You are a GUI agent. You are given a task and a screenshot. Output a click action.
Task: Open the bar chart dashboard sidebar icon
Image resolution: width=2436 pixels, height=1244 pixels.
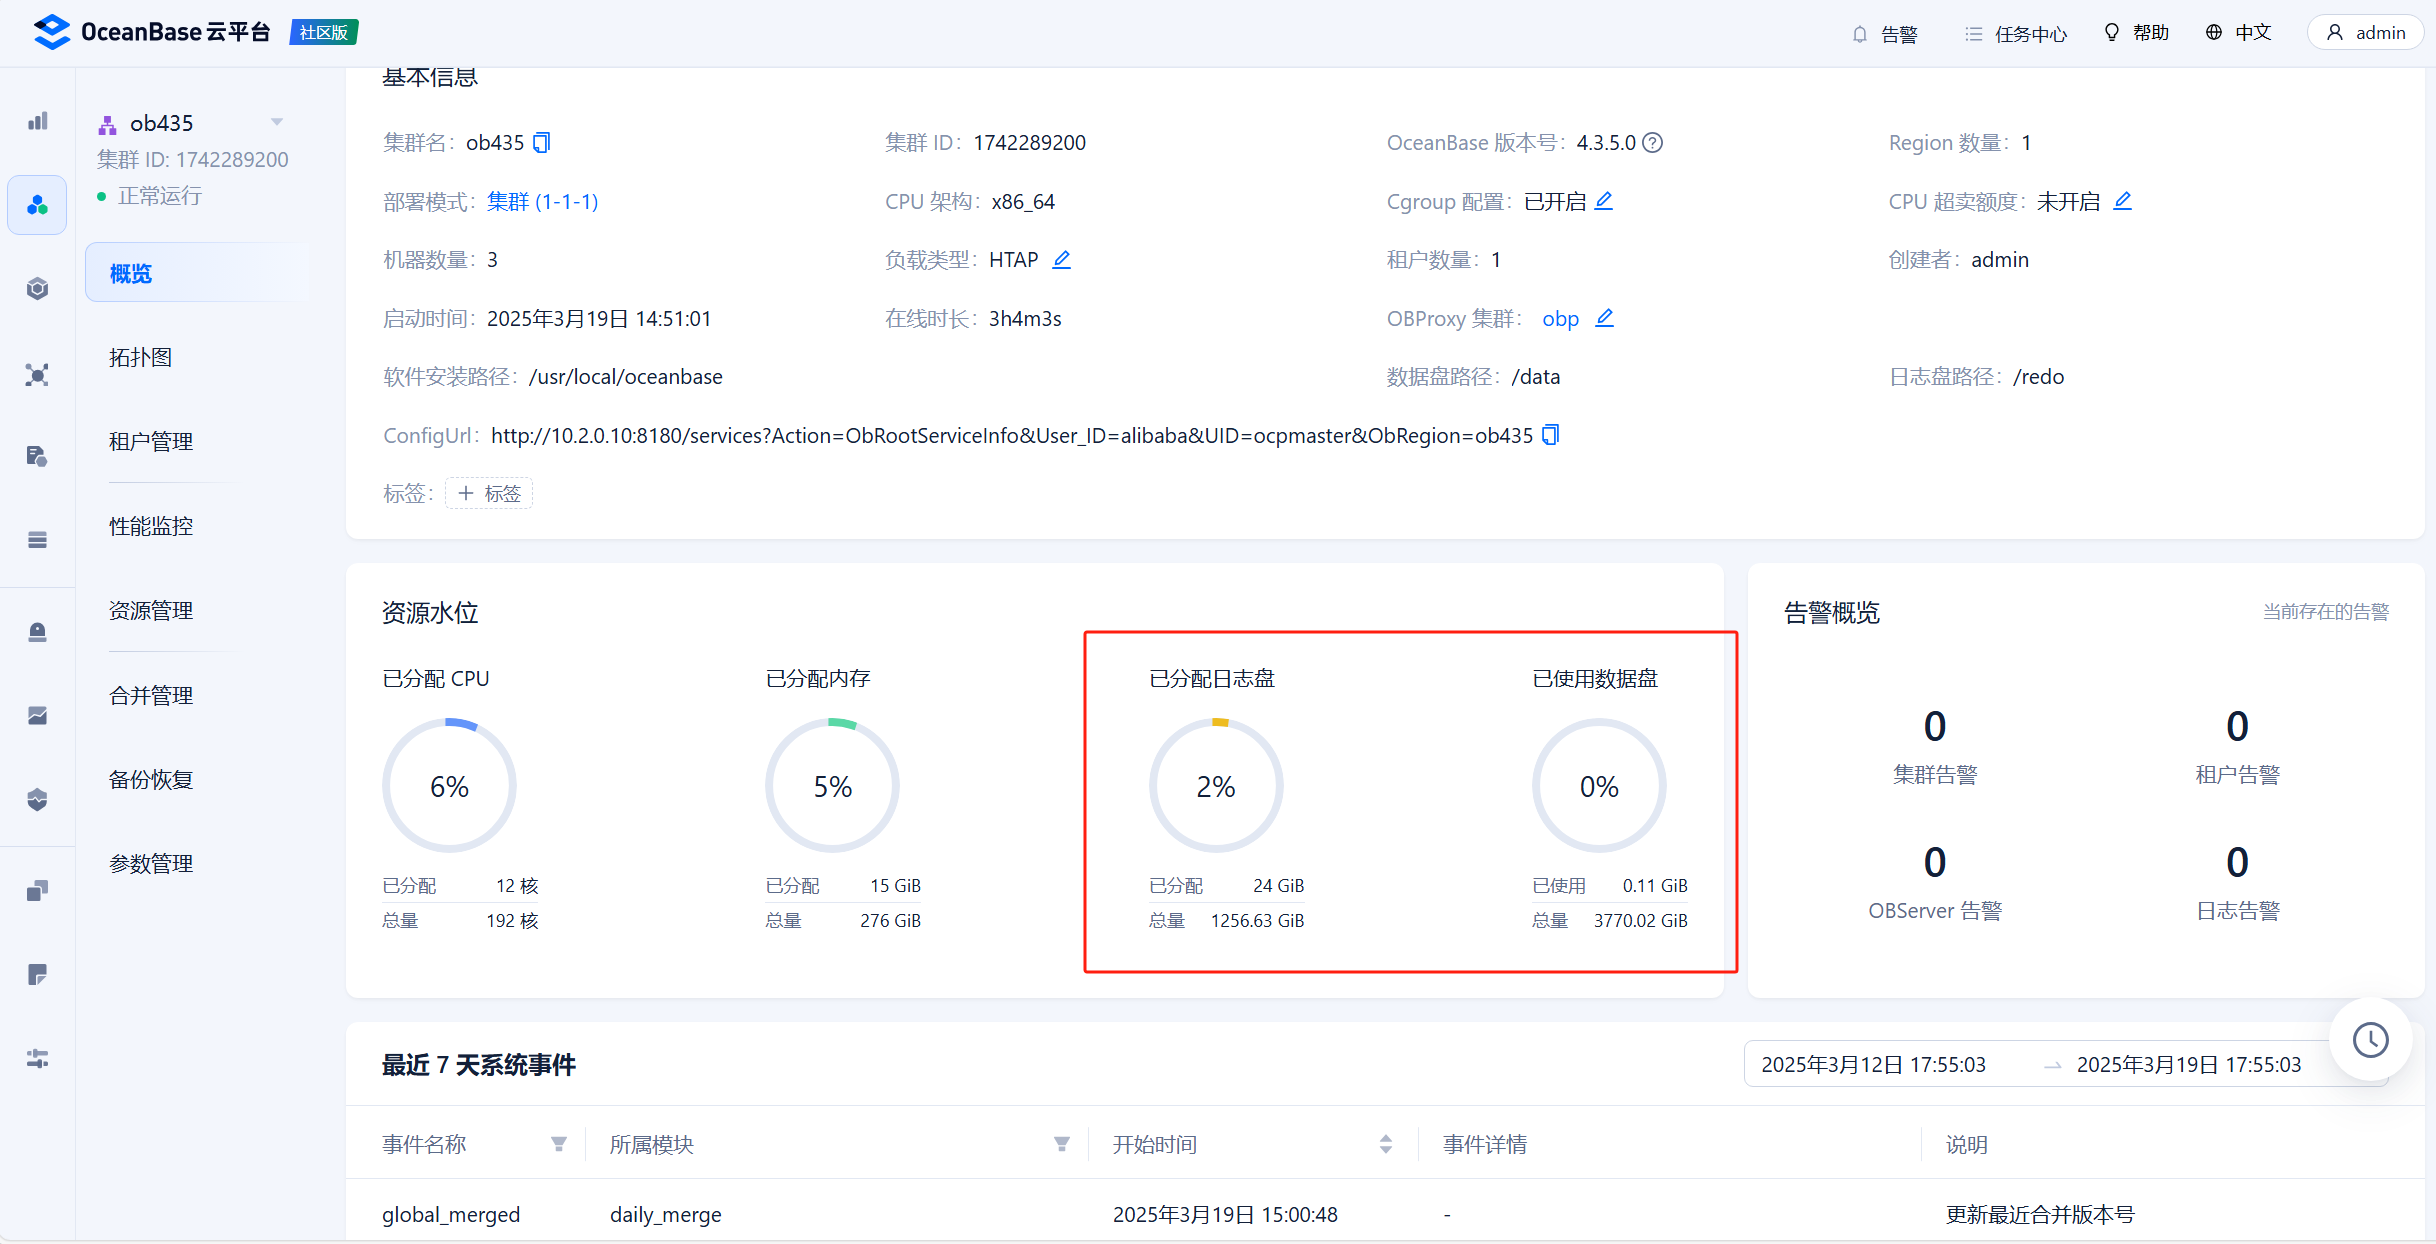(37, 121)
